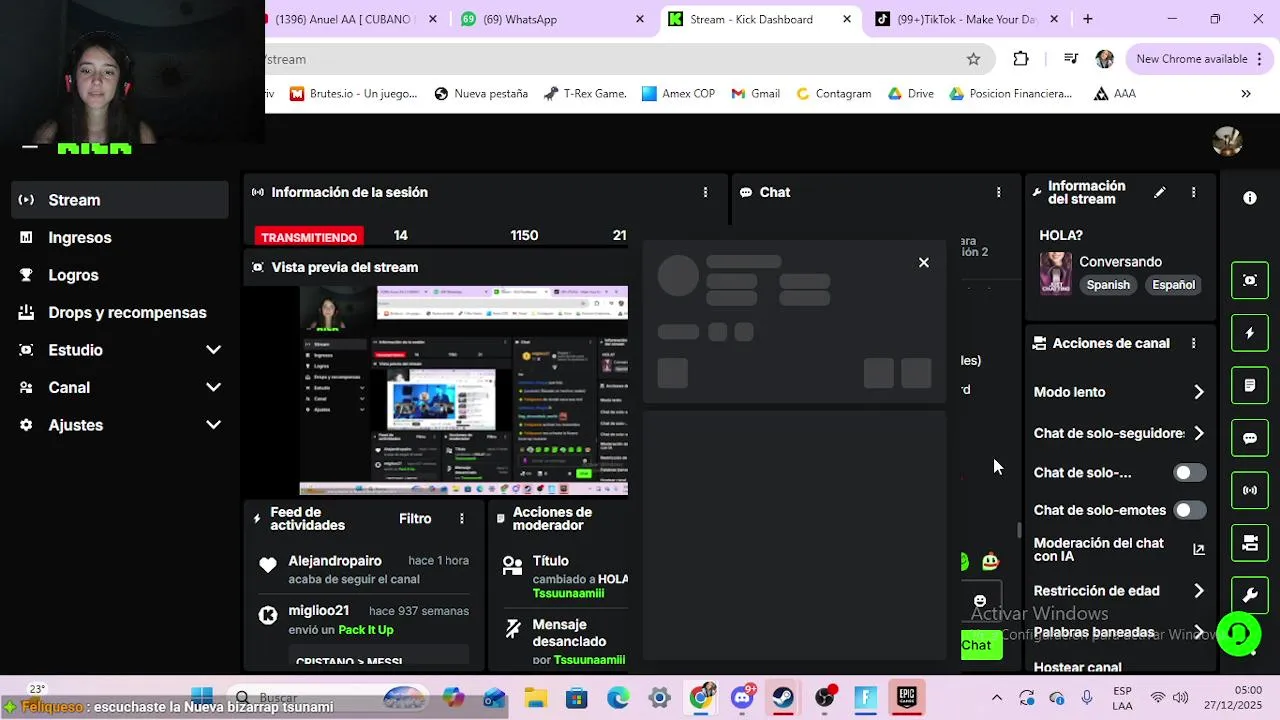This screenshot has height=720, width=1280.
Task: Open session info panel three-dot menu
Action: coord(705,192)
